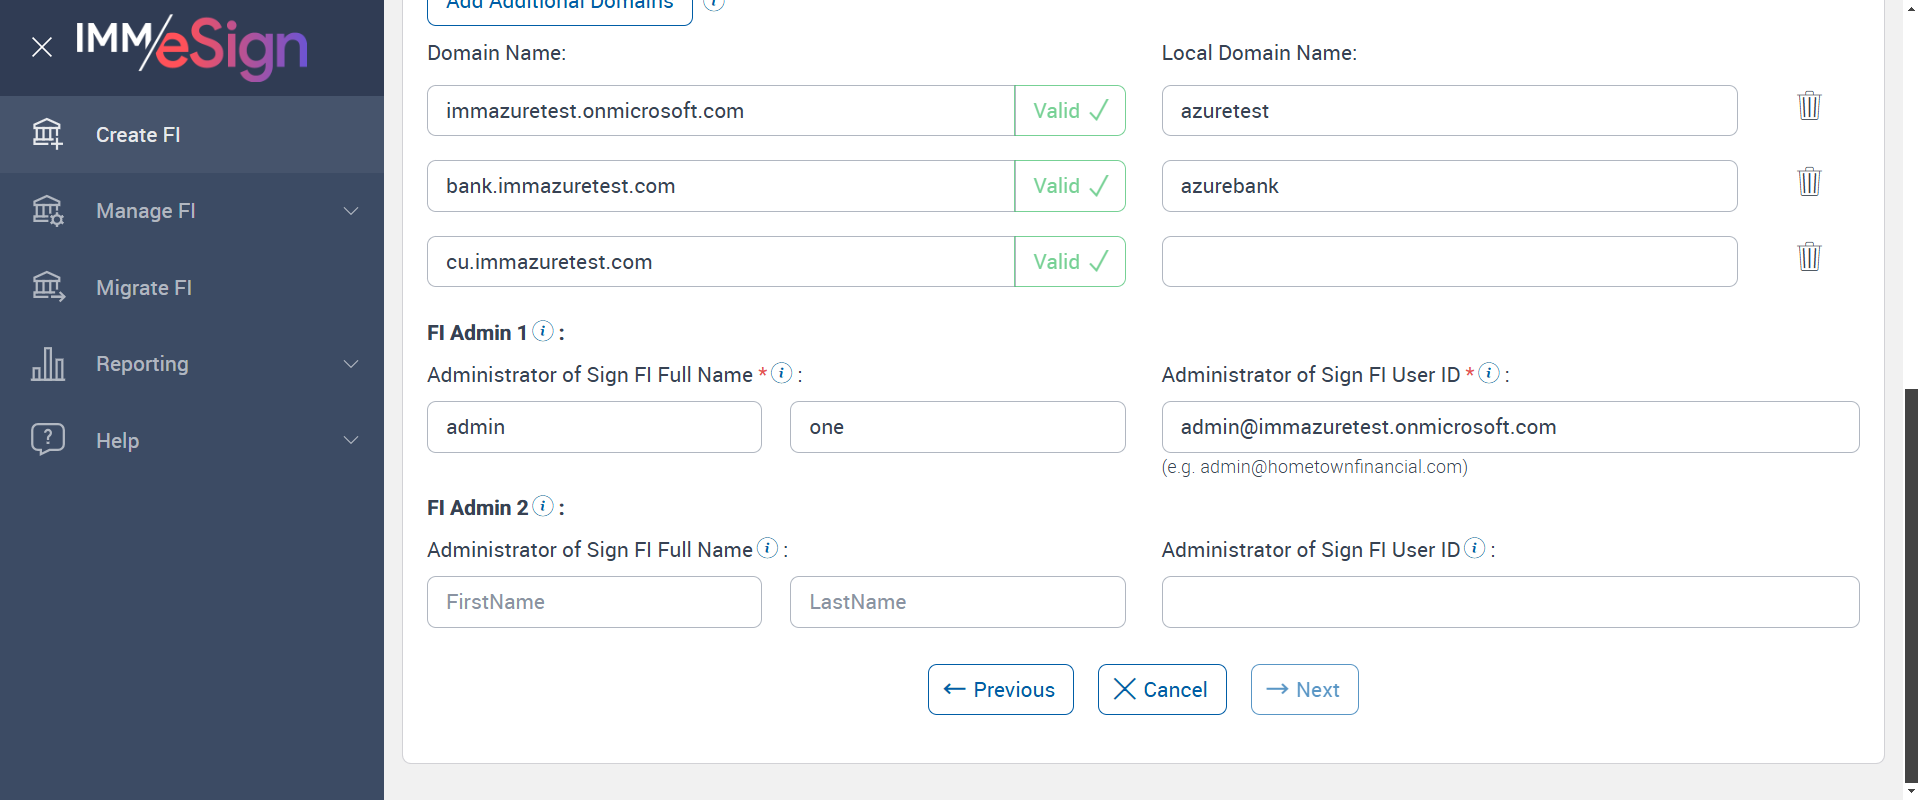The image size is (1920, 800).
Task: Click trash icon for cu.immazuretest.com row
Action: pyautogui.click(x=1809, y=257)
